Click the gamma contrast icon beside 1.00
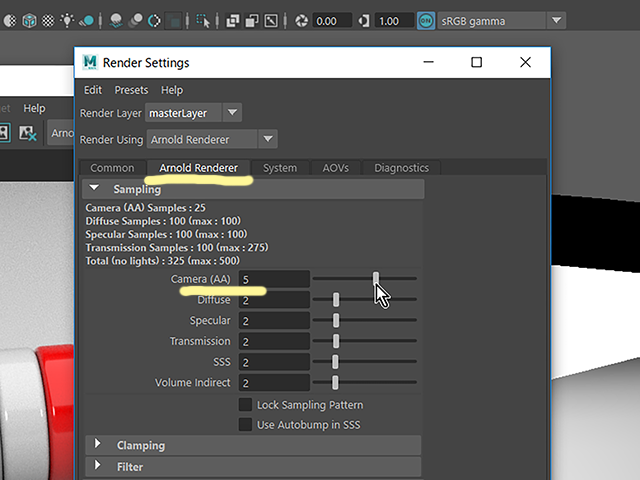 [364, 20]
